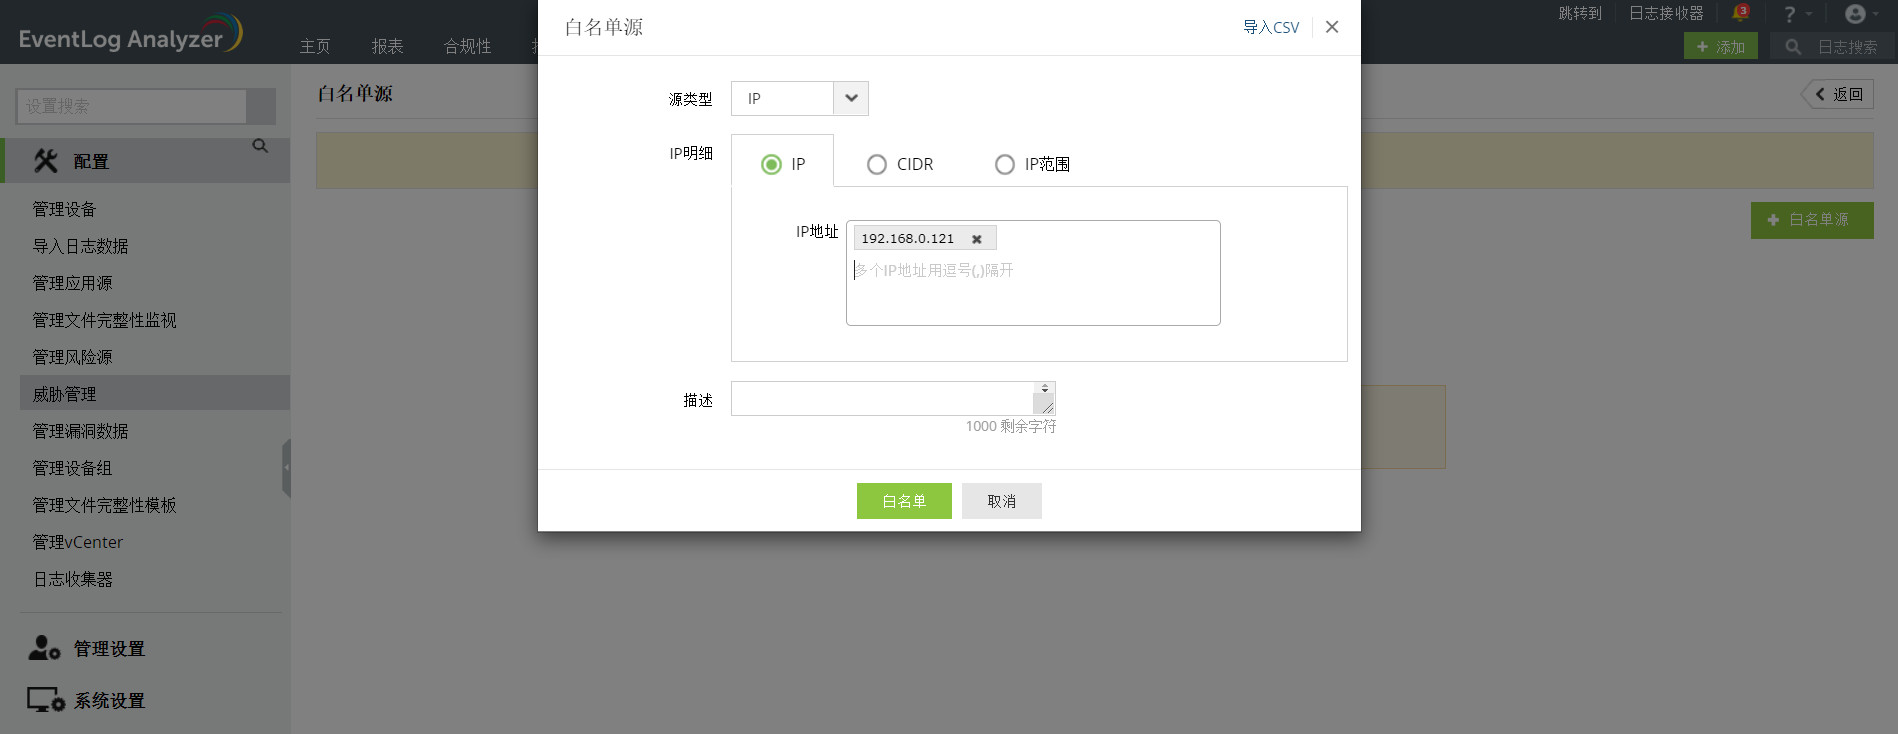The image size is (1898, 734).
Task: Select the IP radio option
Action: tap(771, 164)
